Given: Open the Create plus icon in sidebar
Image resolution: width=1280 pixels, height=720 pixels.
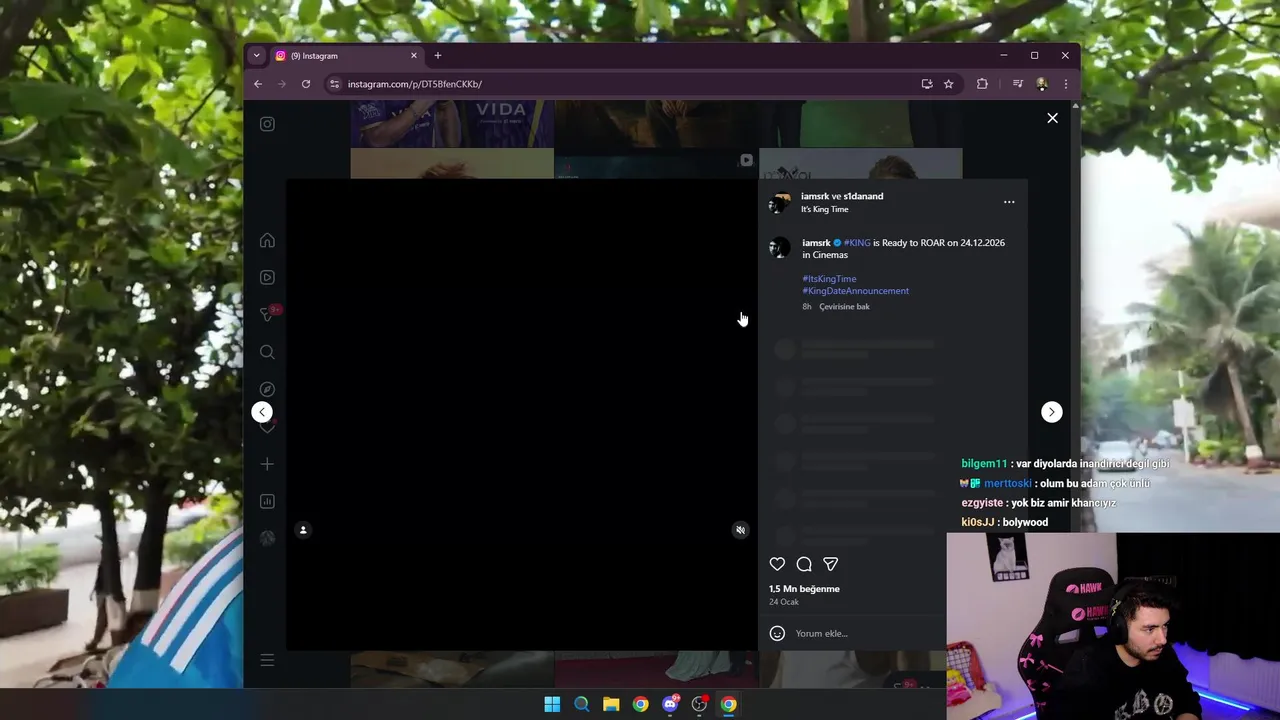Looking at the screenshot, I should [x=267, y=464].
